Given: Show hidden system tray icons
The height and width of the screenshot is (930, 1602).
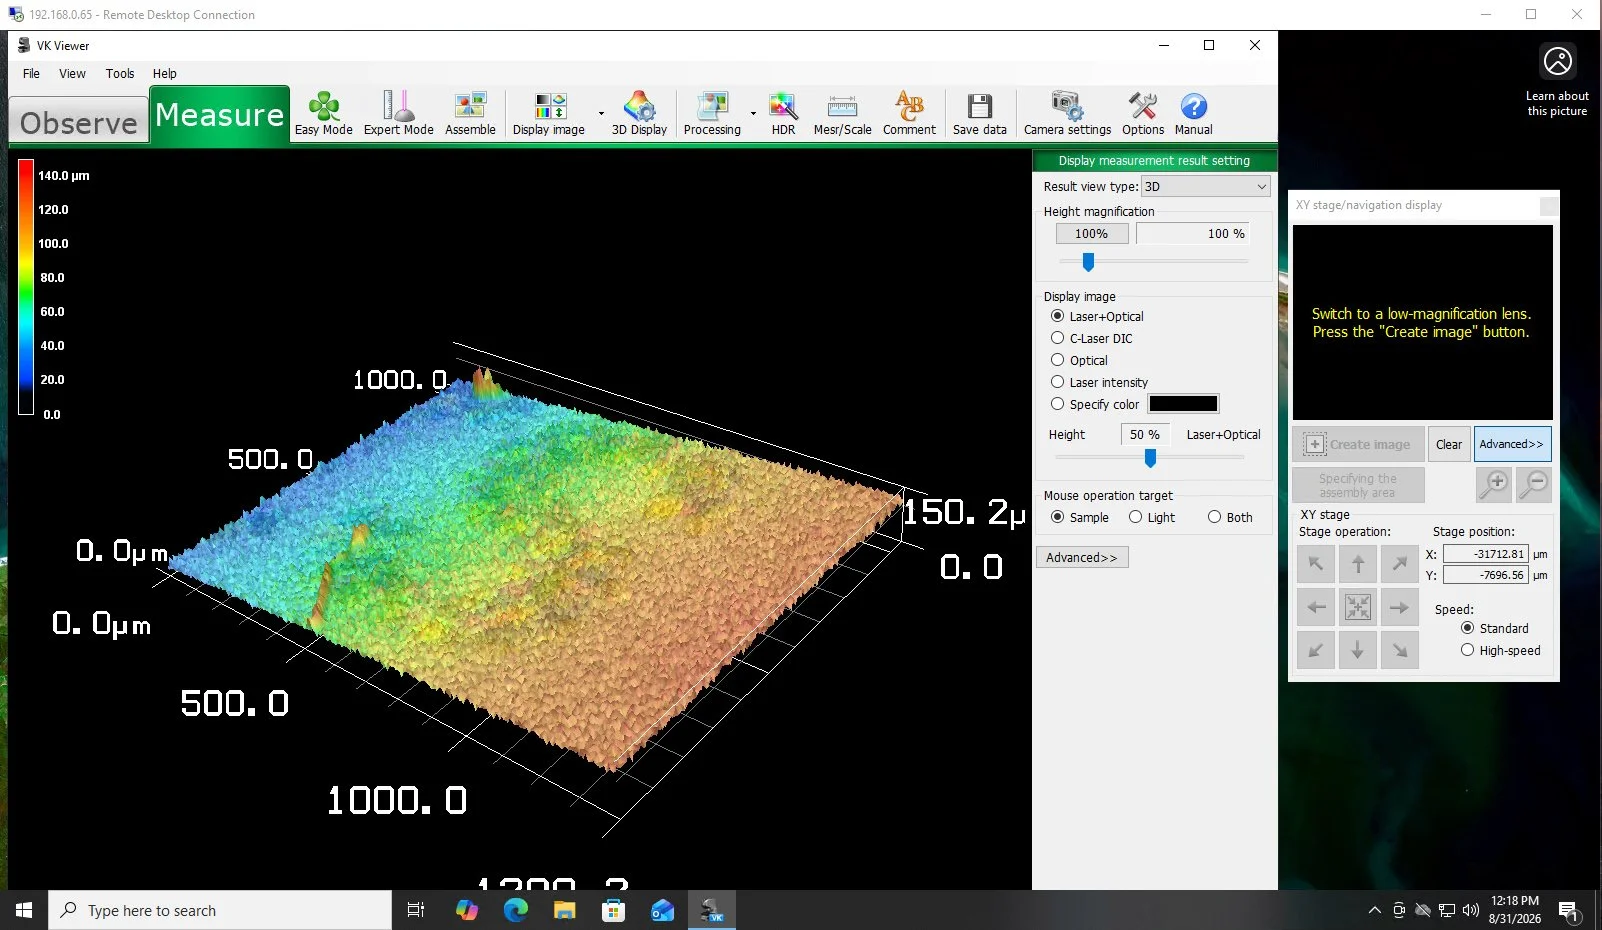Looking at the screenshot, I should tap(1374, 910).
